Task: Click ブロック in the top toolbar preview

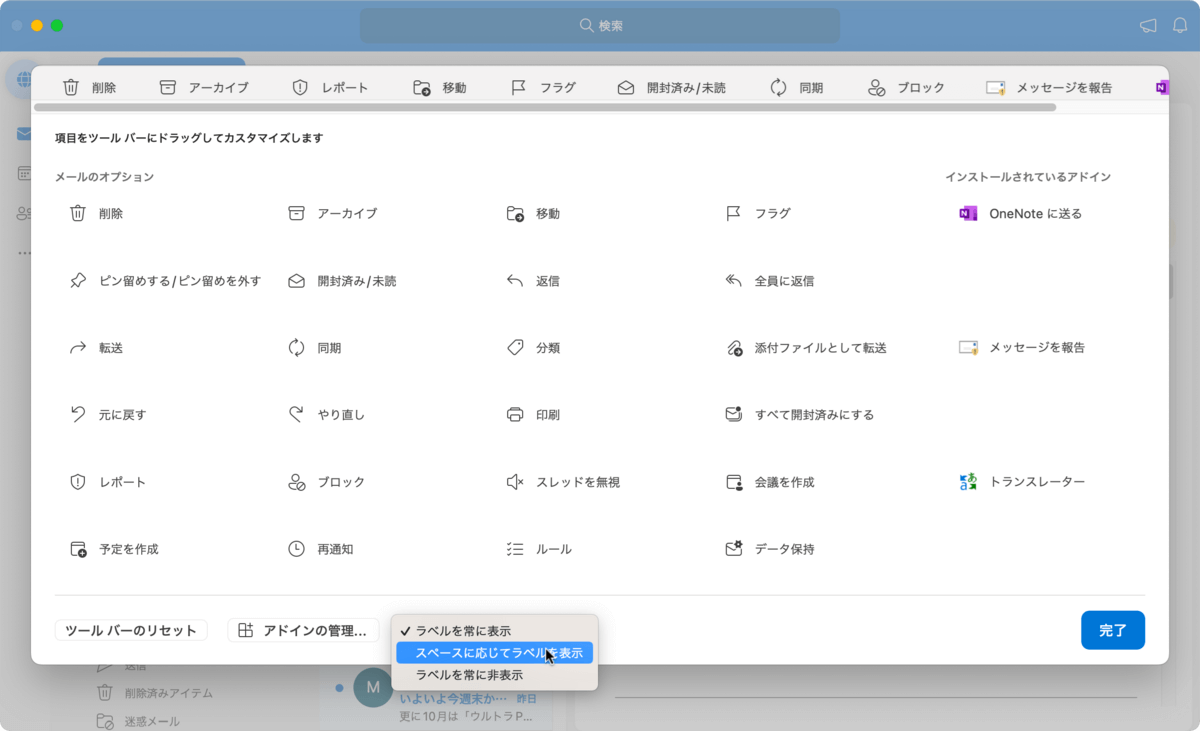Action: pyautogui.click(x=906, y=87)
